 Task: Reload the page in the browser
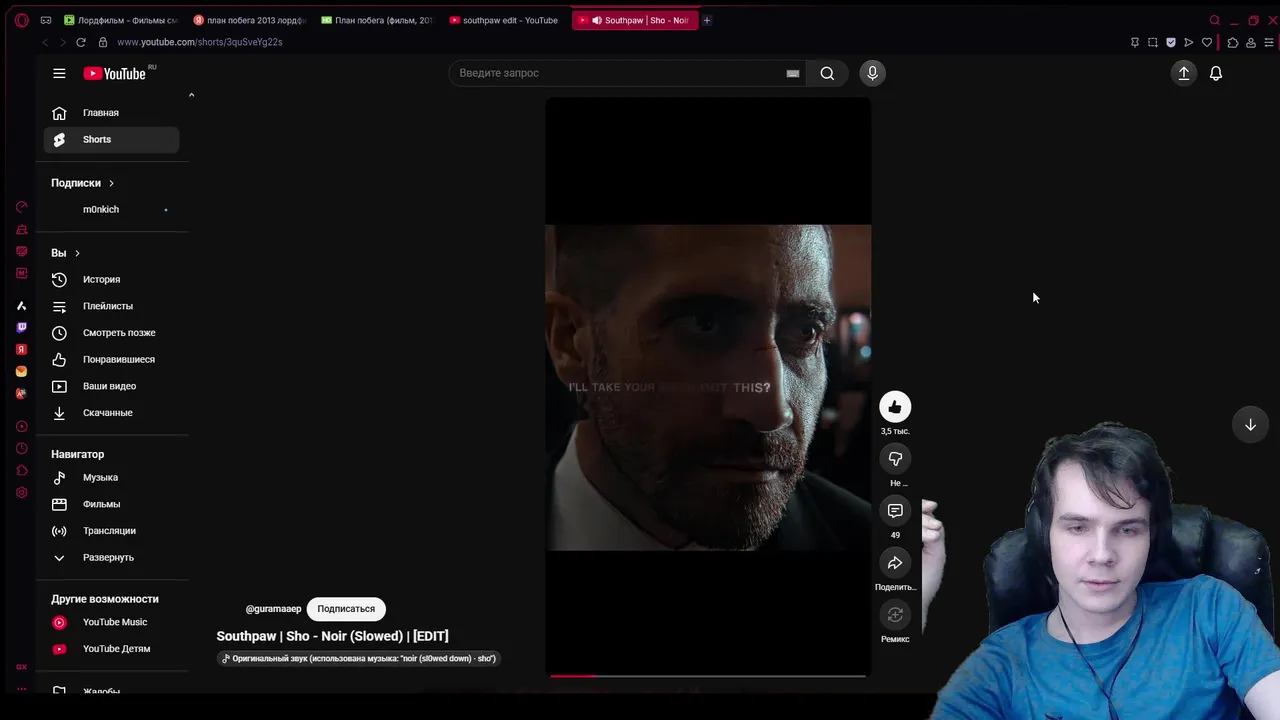pos(81,42)
